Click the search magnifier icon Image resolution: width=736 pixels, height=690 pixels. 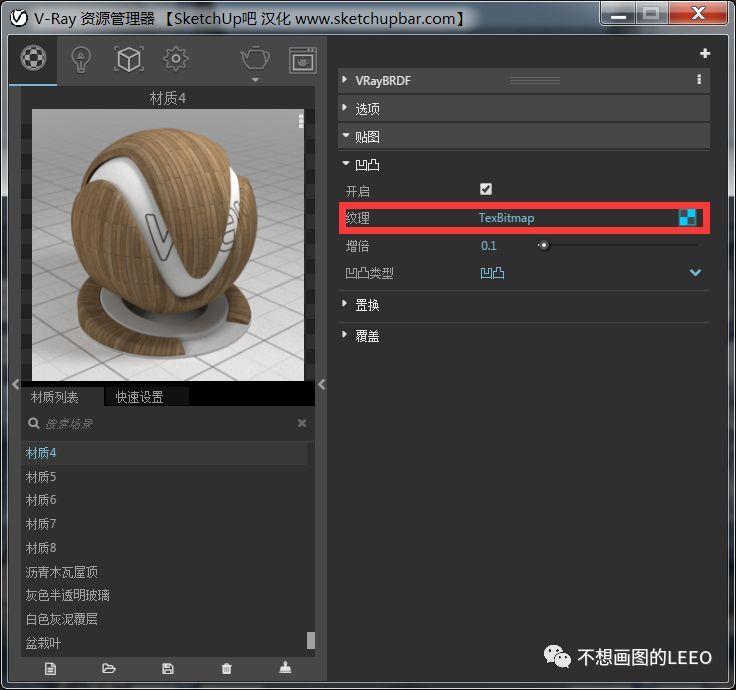click(33, 423)
